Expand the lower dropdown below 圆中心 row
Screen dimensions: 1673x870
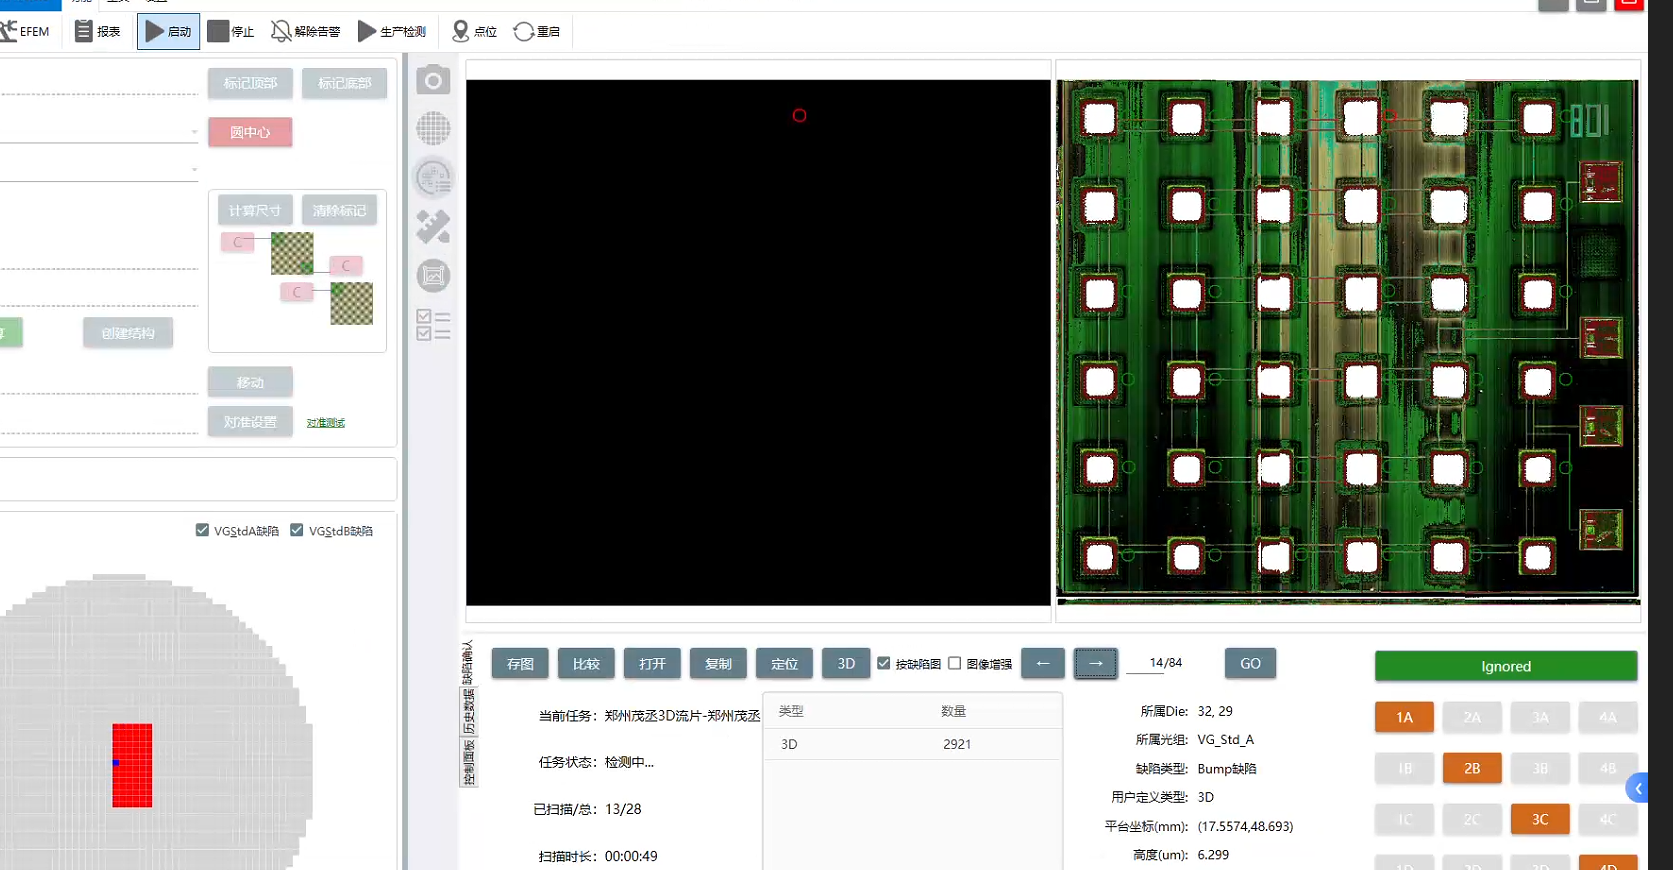pos(194,169)
